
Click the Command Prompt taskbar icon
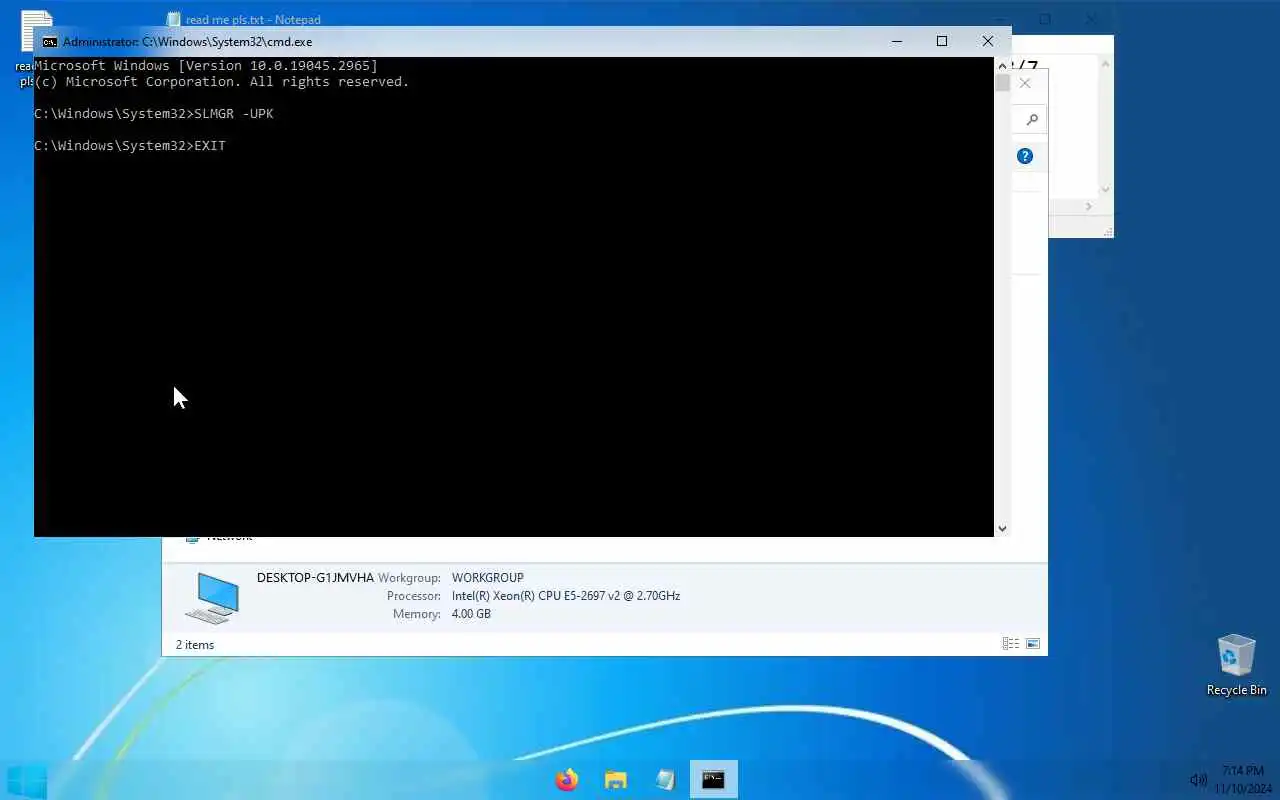click(x=713, y=779)
